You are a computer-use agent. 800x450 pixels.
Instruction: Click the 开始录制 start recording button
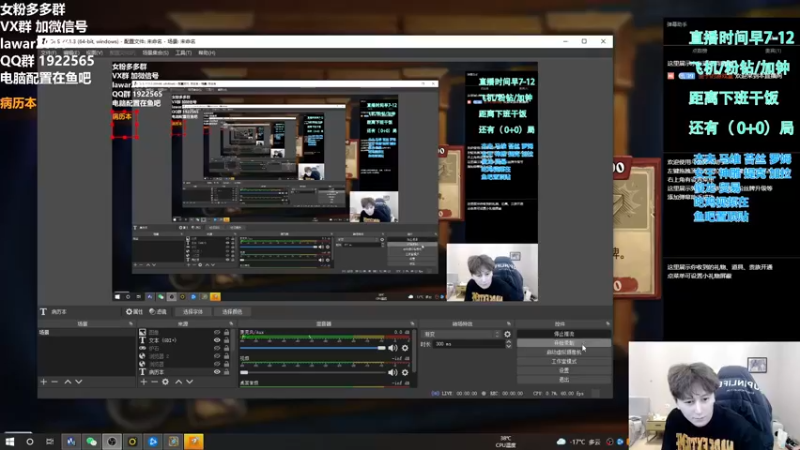click(x=564, y=343)
